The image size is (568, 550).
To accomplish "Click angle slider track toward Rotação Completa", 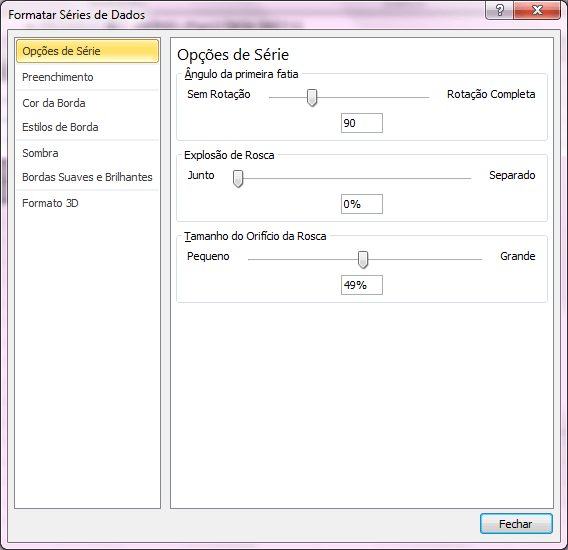I will [373, 97].
